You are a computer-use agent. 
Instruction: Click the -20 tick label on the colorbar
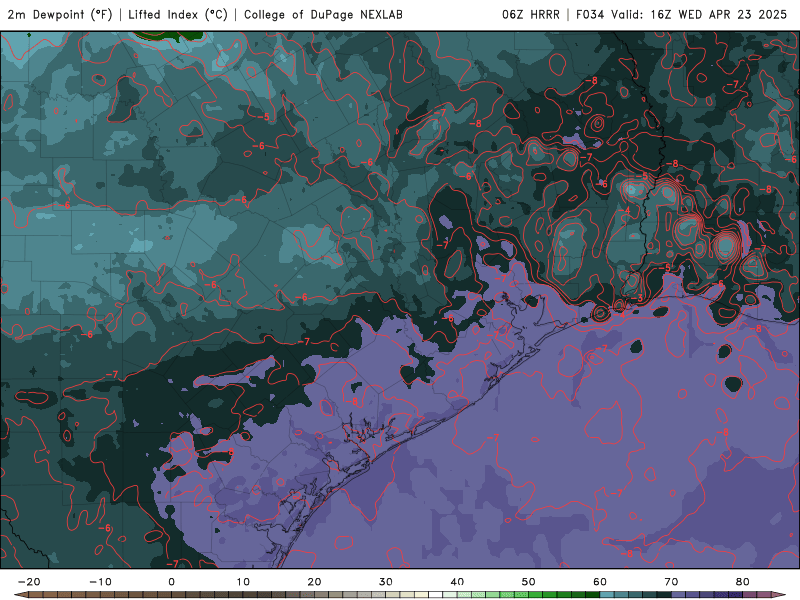click(29, 582)
